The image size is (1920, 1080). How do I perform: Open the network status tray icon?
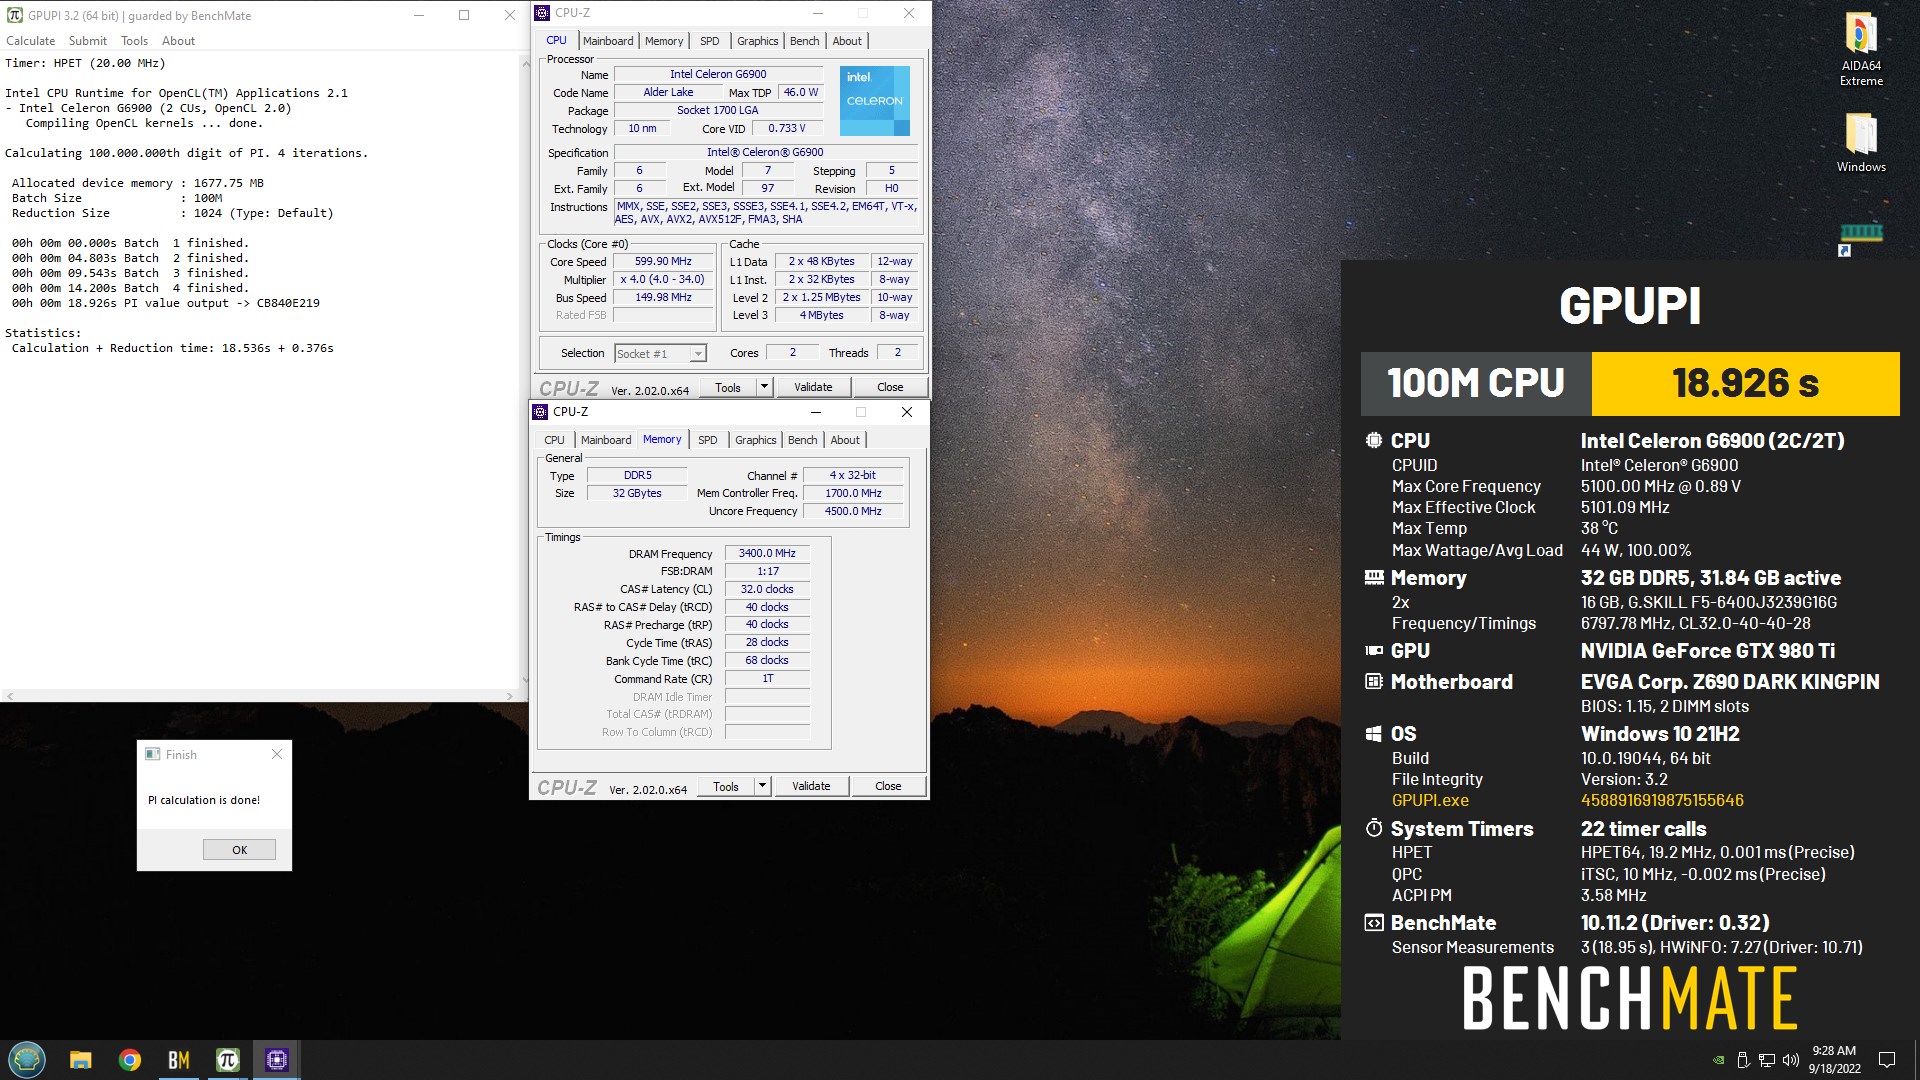click(x=1767, y=1060)
